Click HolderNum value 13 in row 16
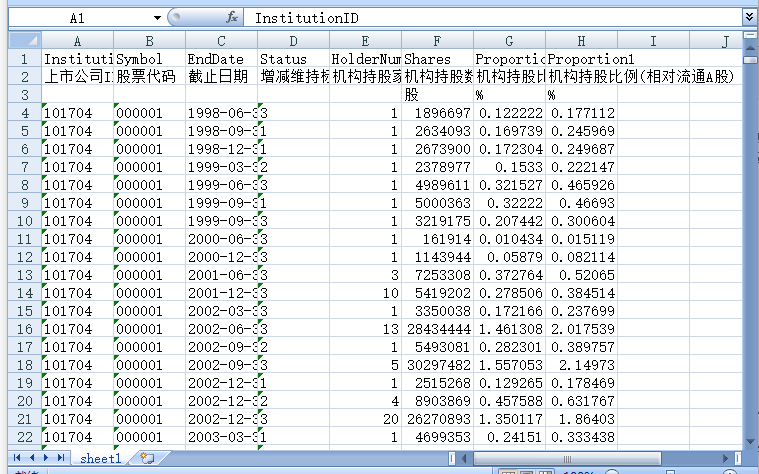The image size is (759, 474). pos(365,329)
